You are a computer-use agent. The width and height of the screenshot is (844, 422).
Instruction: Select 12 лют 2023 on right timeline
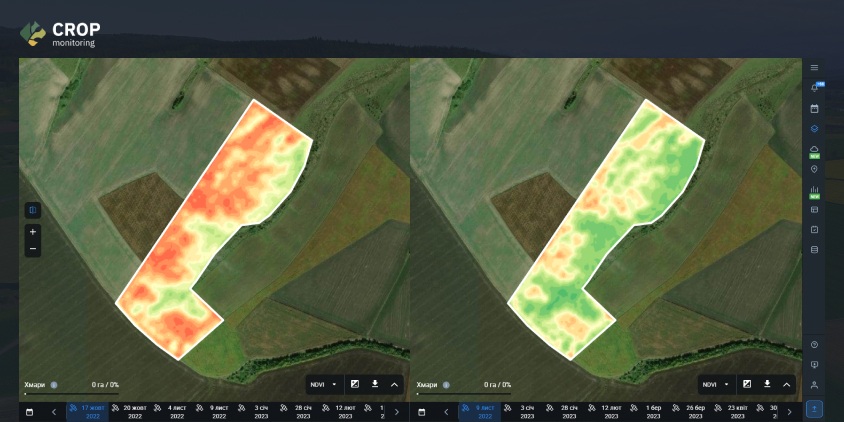pyautogui.click(x=606, y=412)
